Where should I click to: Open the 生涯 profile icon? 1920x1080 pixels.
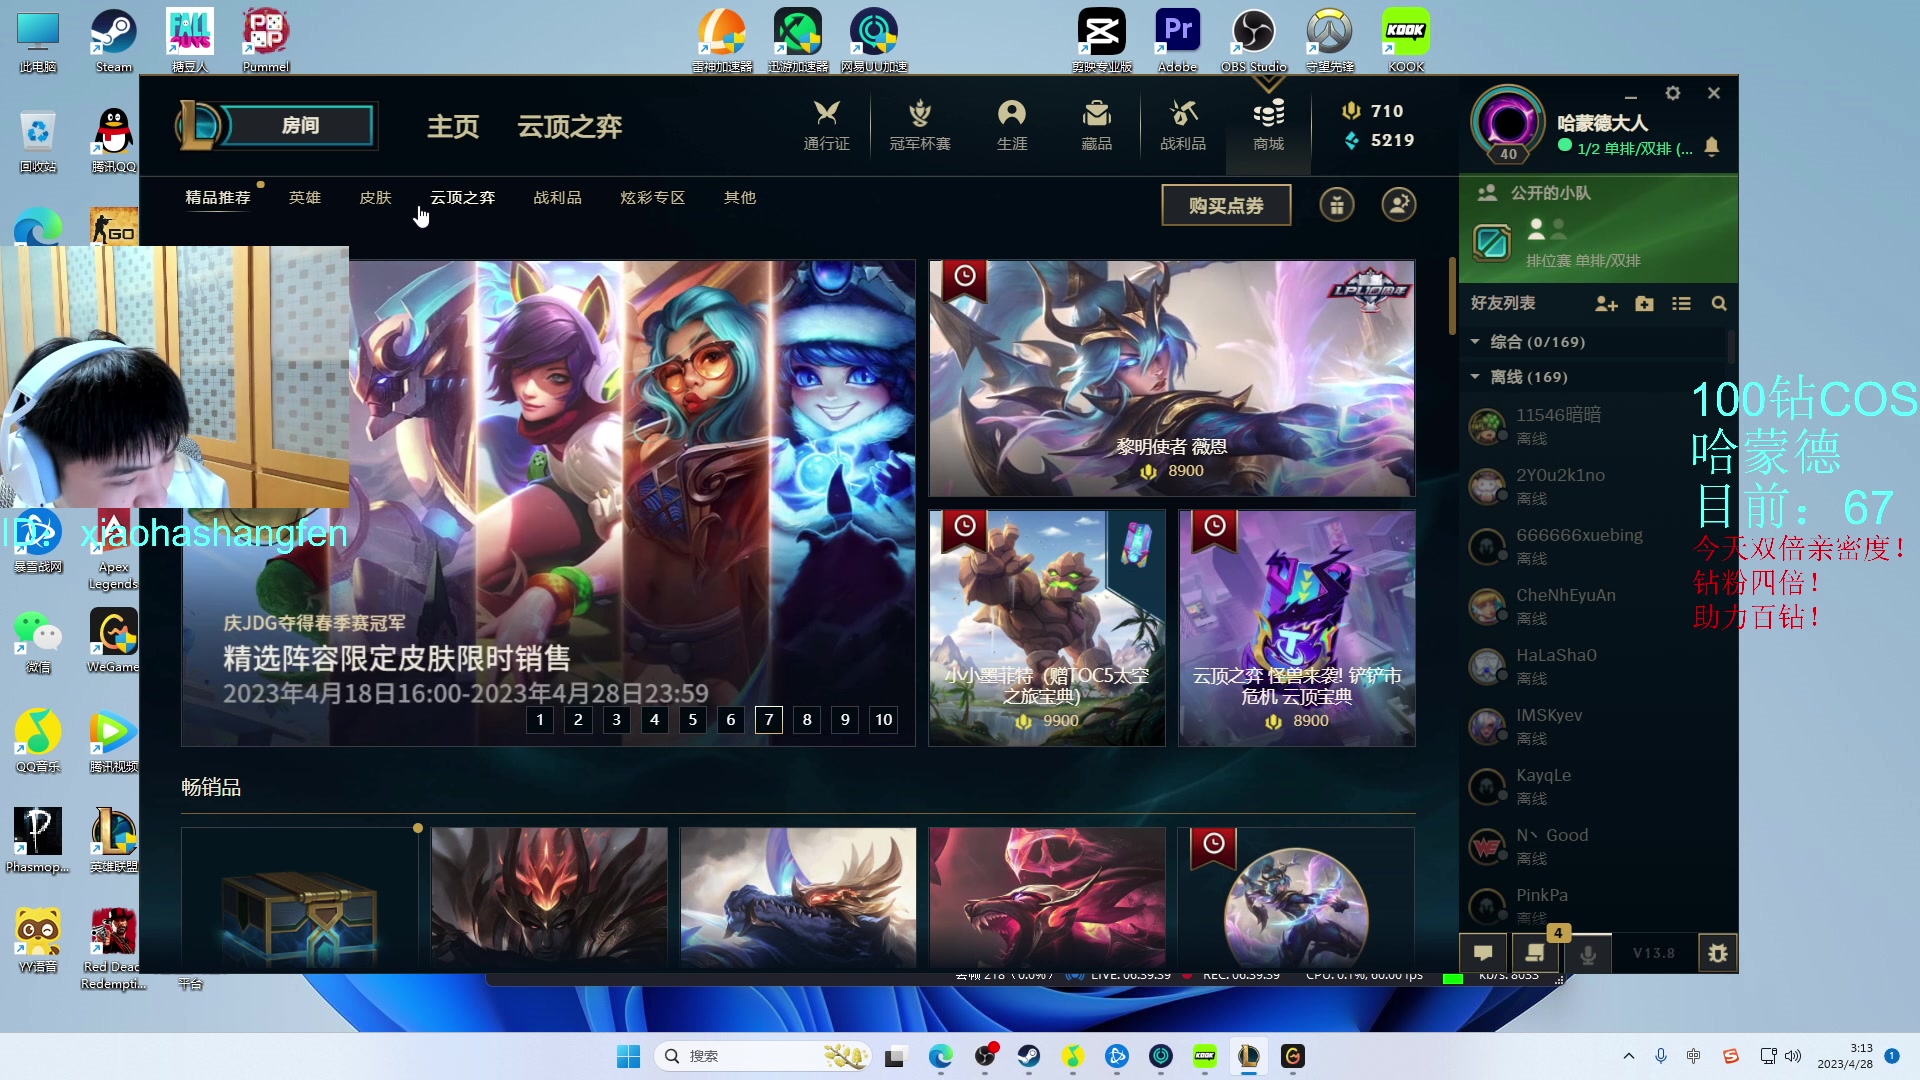(x=1012, y=125)
